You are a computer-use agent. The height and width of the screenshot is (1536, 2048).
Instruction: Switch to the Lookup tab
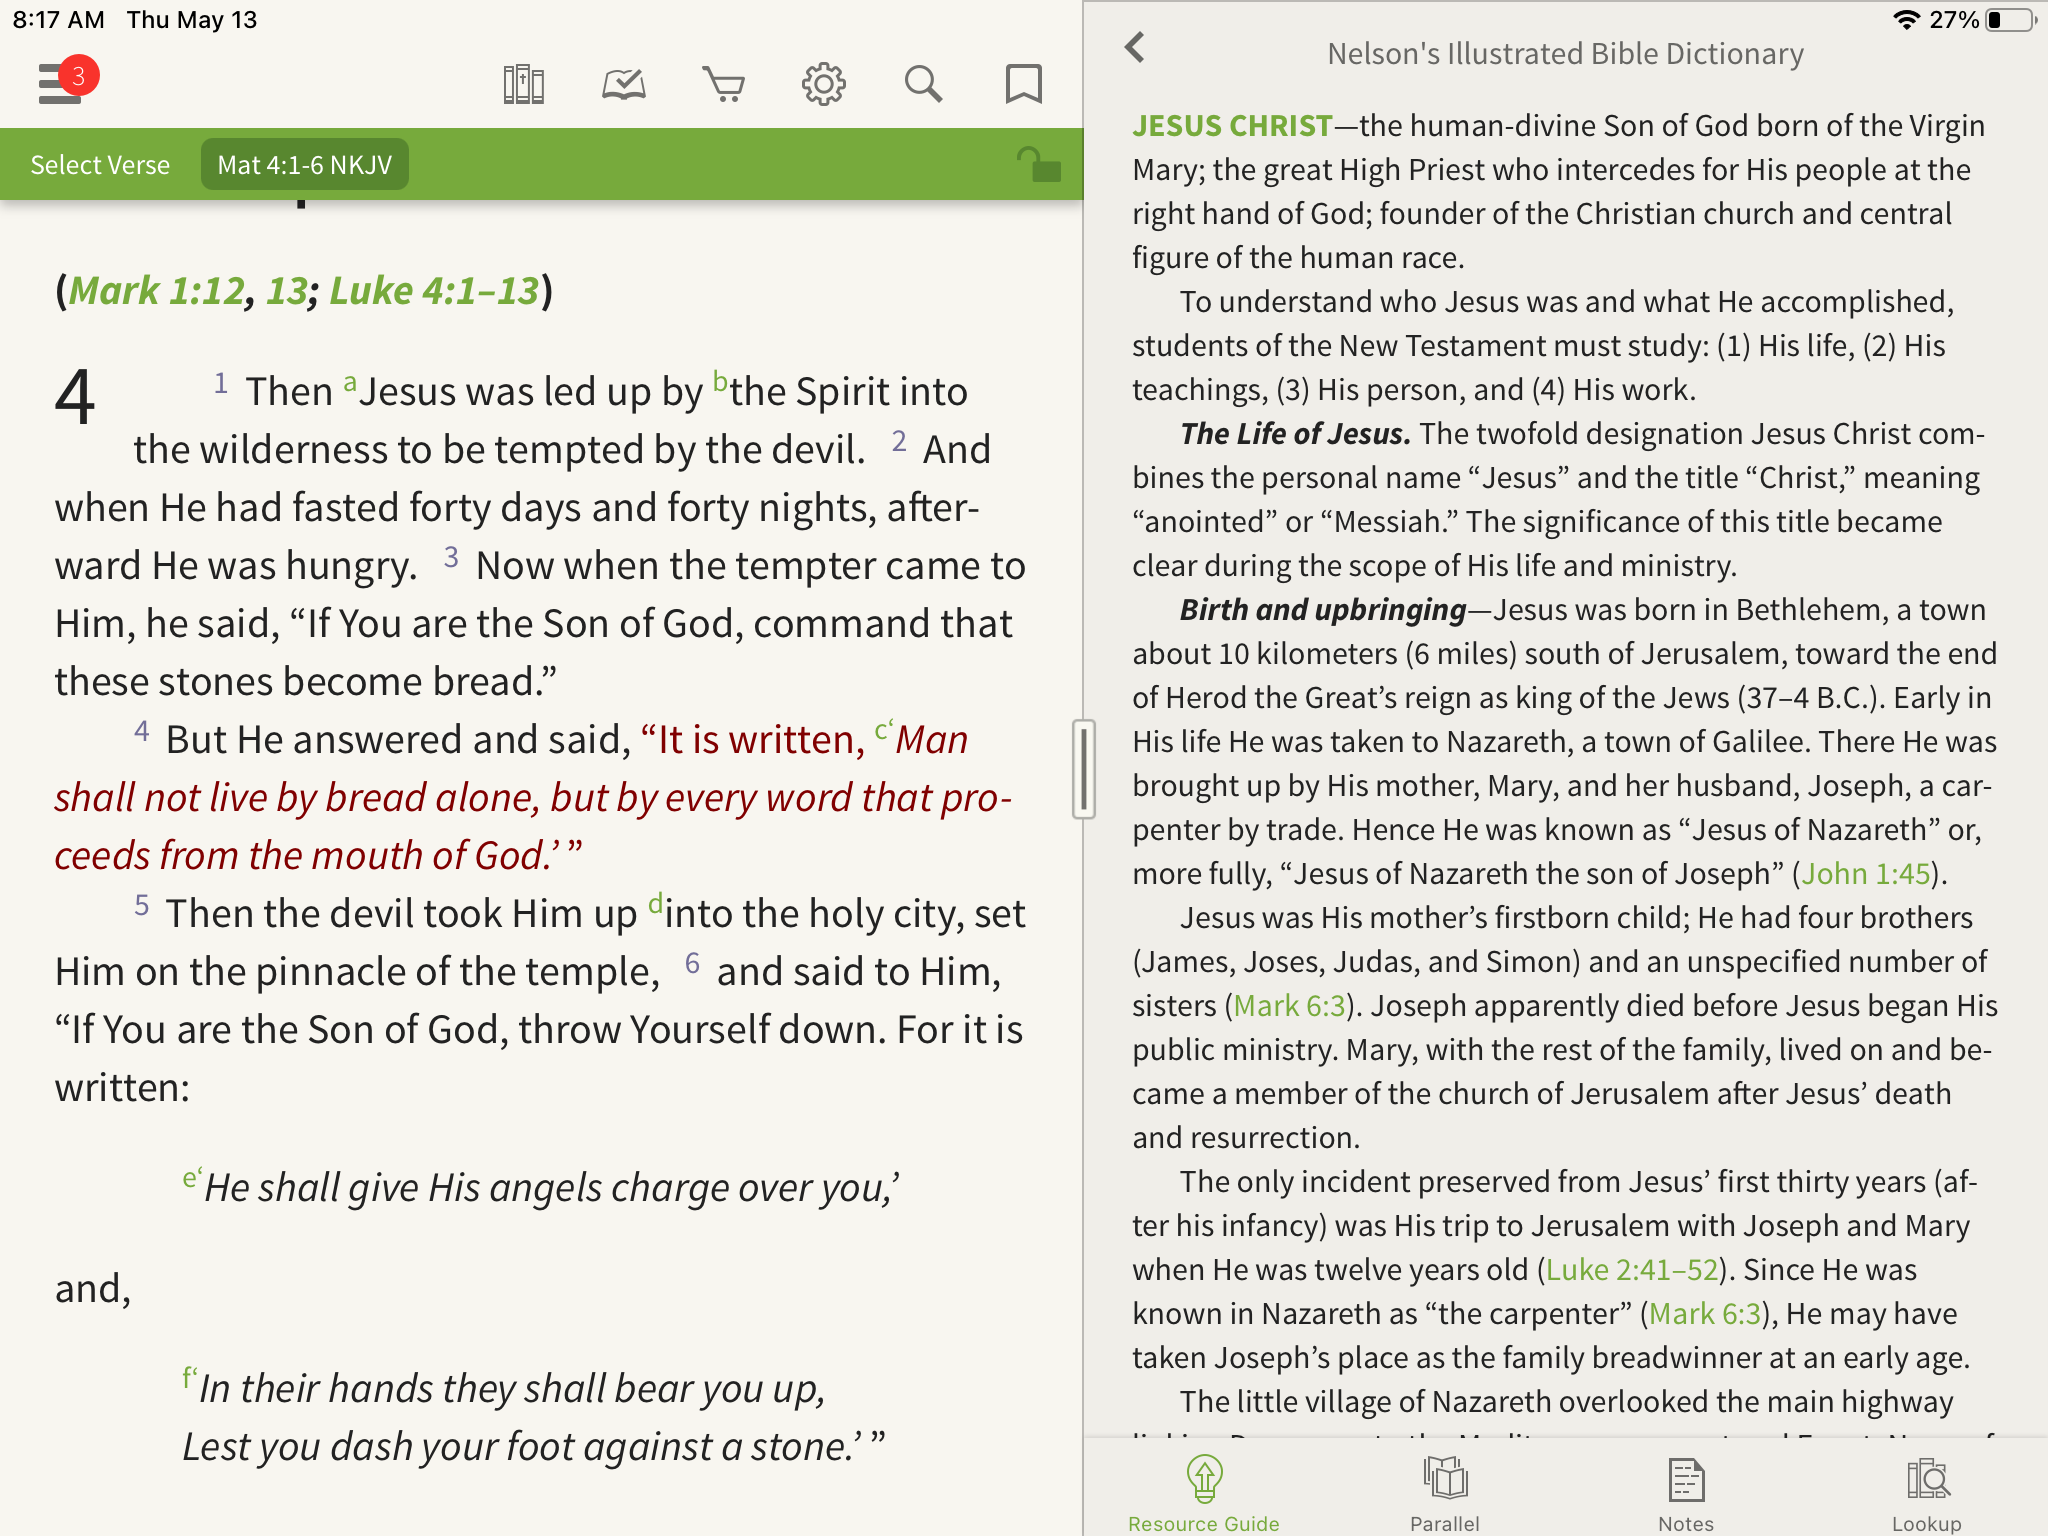1927,1494
